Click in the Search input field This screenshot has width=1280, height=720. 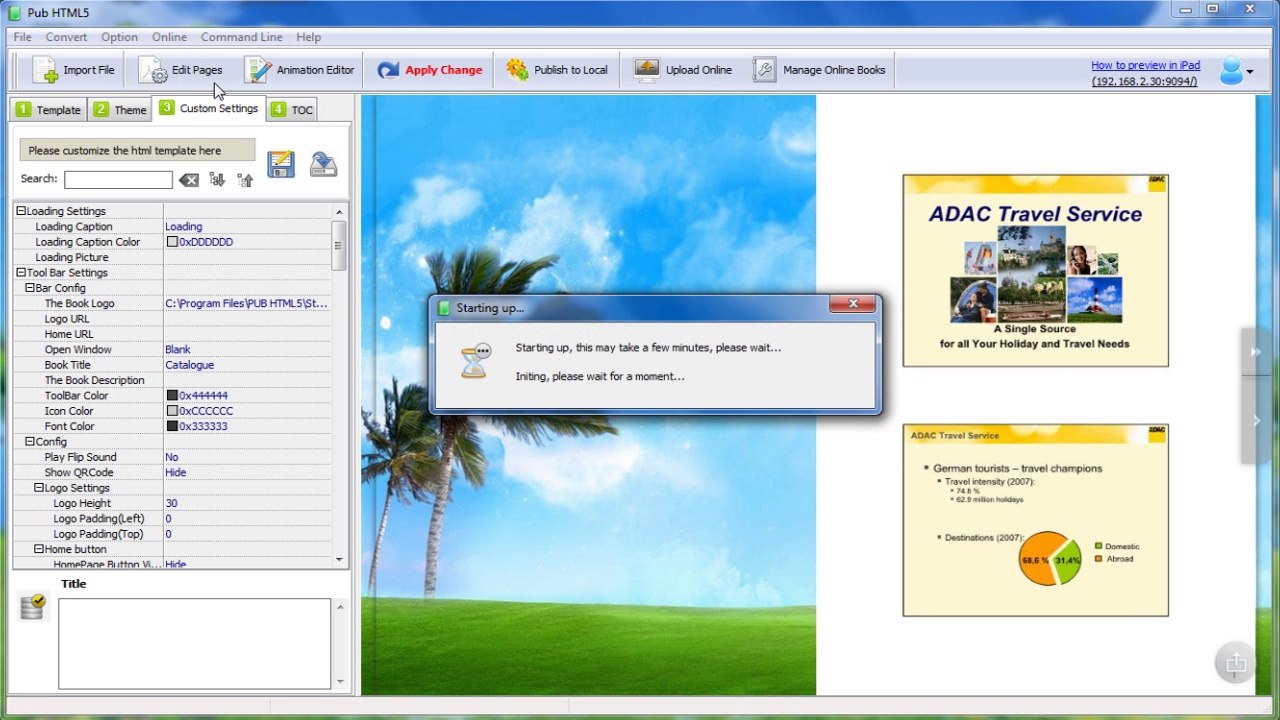118,180
